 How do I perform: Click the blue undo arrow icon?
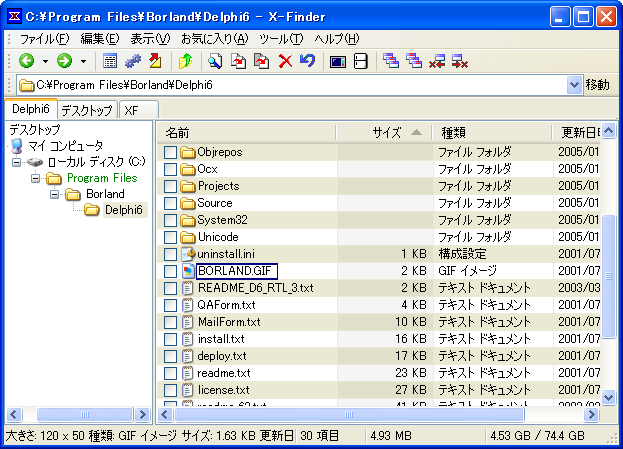(308, 61)
